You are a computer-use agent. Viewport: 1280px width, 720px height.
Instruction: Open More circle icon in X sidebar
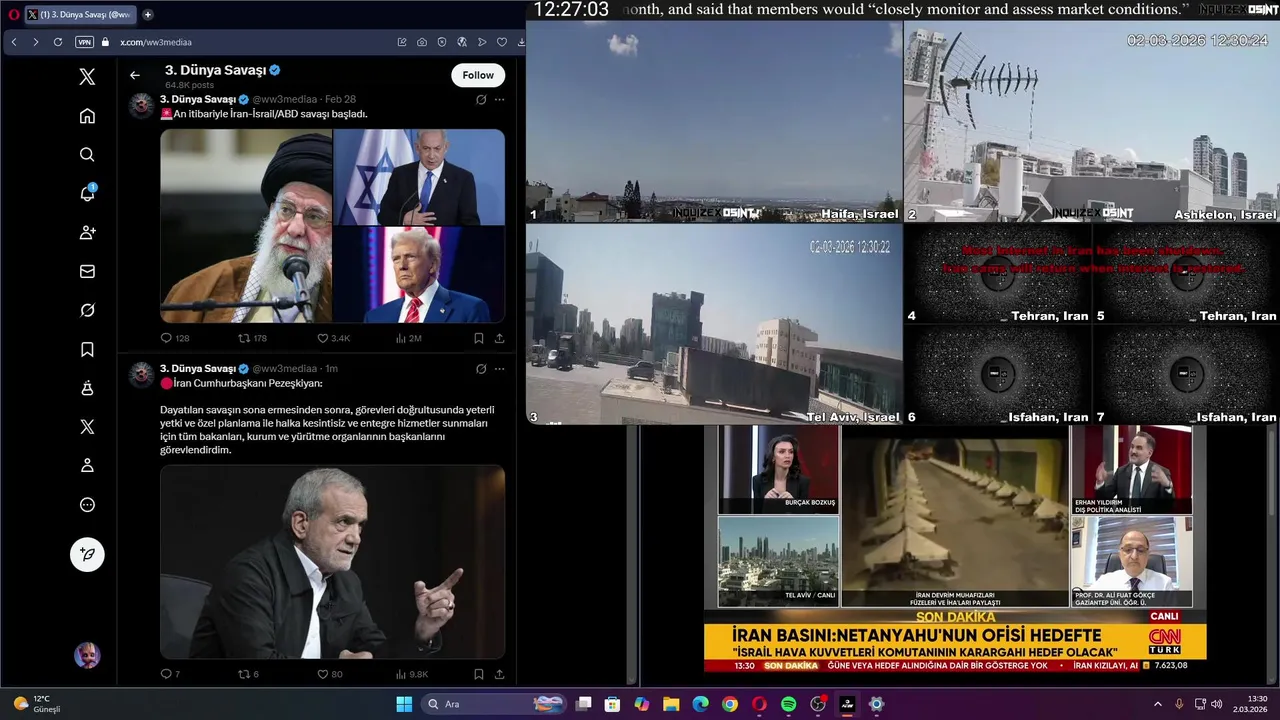tap(87, 505)
